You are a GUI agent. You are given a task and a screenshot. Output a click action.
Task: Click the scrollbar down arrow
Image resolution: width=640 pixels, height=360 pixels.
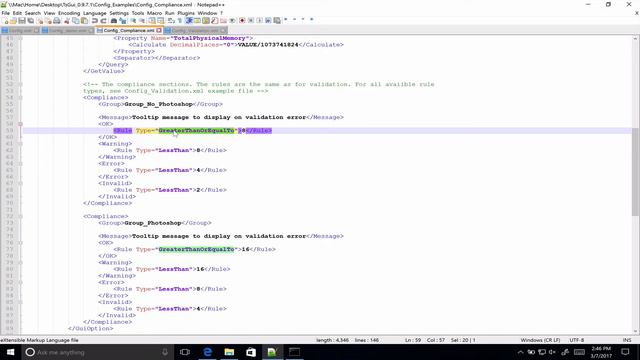(x=636, y=331)
